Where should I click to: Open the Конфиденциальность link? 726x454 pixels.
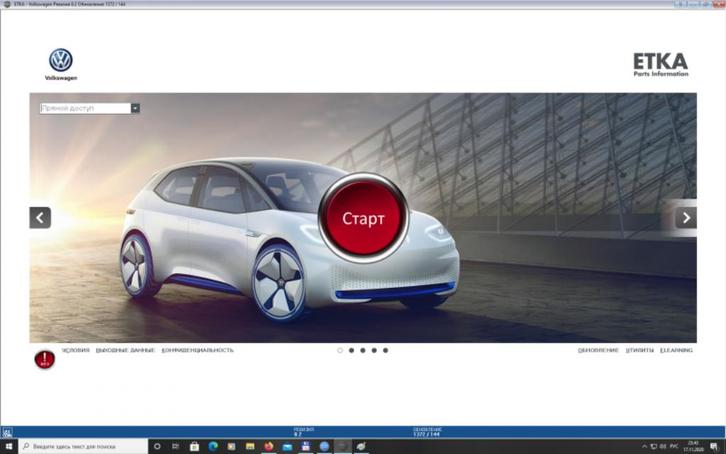click(x=197, y=350)
